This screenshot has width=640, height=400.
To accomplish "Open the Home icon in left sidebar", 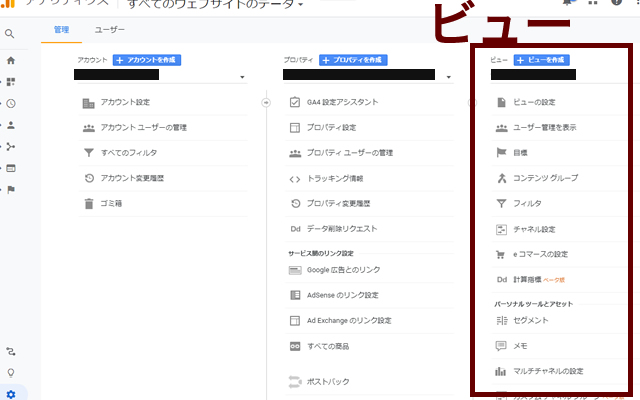I will [x=11, y=61].
